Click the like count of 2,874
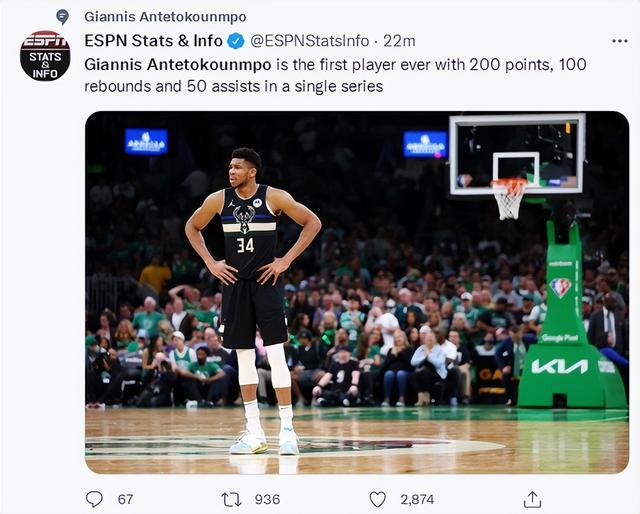640x514 pixels. tap(417, 498)
